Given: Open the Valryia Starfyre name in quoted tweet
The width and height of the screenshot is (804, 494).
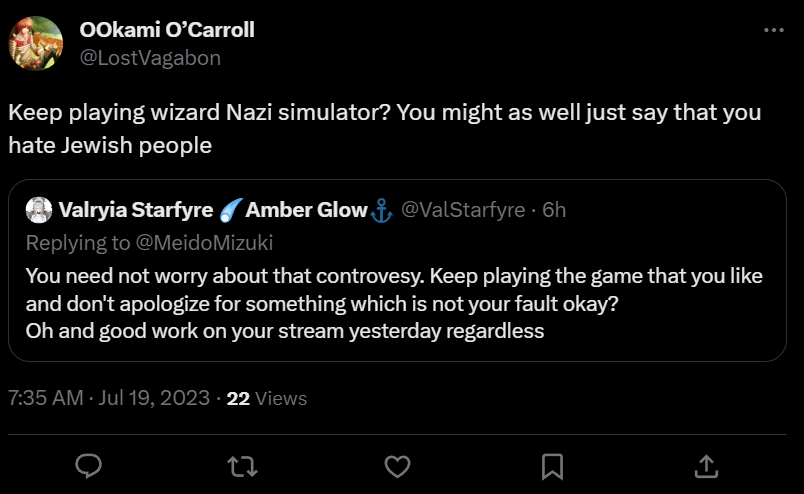Looking at the screenshot, I should point(136,210).
